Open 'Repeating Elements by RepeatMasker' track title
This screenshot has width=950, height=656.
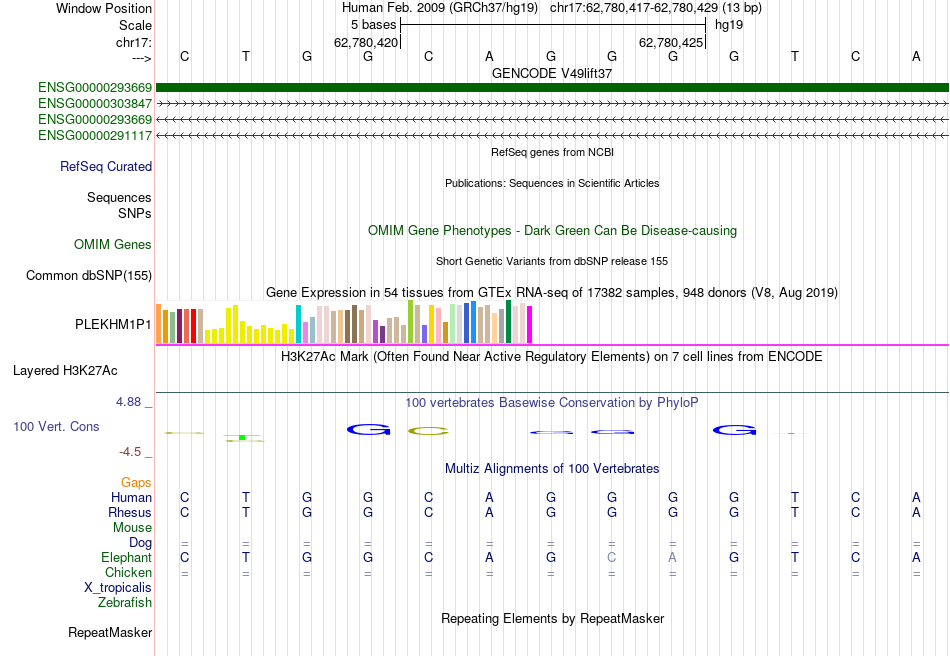coord(552,618)
